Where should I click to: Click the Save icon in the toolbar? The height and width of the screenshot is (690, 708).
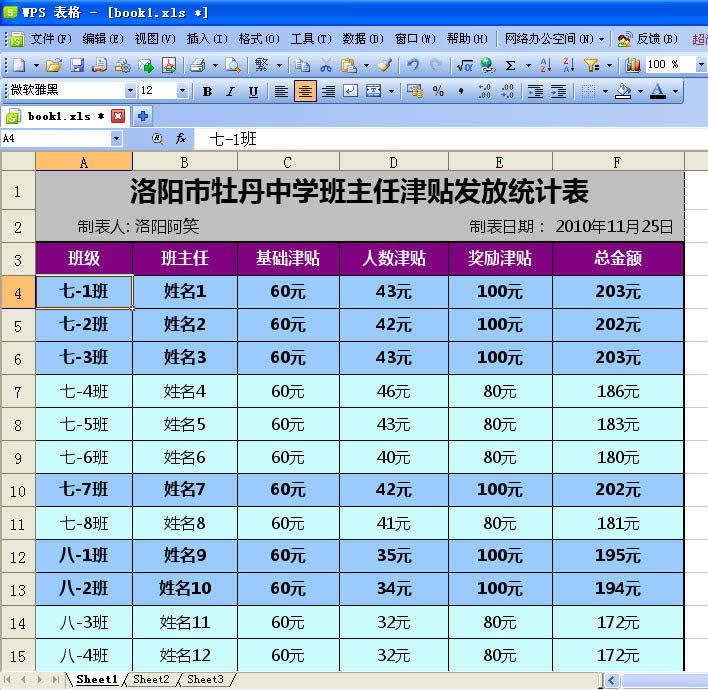pos(78,65)
